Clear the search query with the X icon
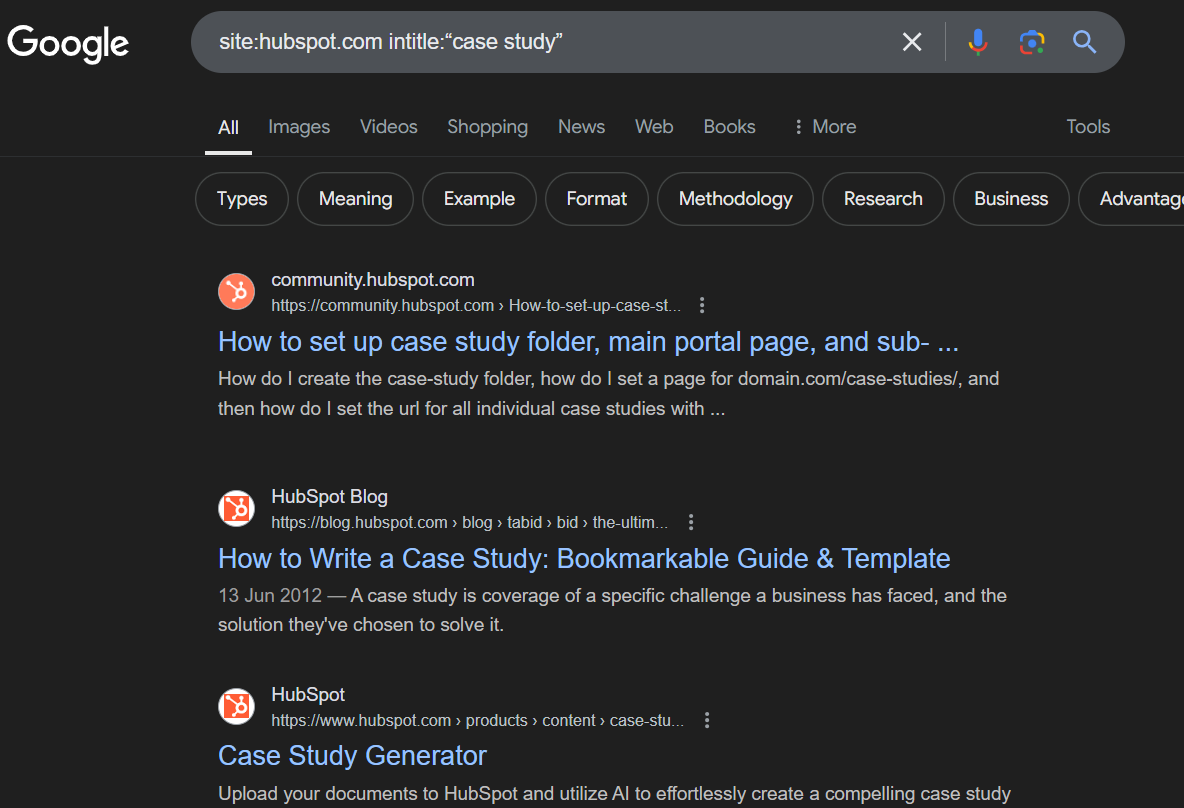The height and width of the screenshot is (808, 1184). (x=912, y=42)
